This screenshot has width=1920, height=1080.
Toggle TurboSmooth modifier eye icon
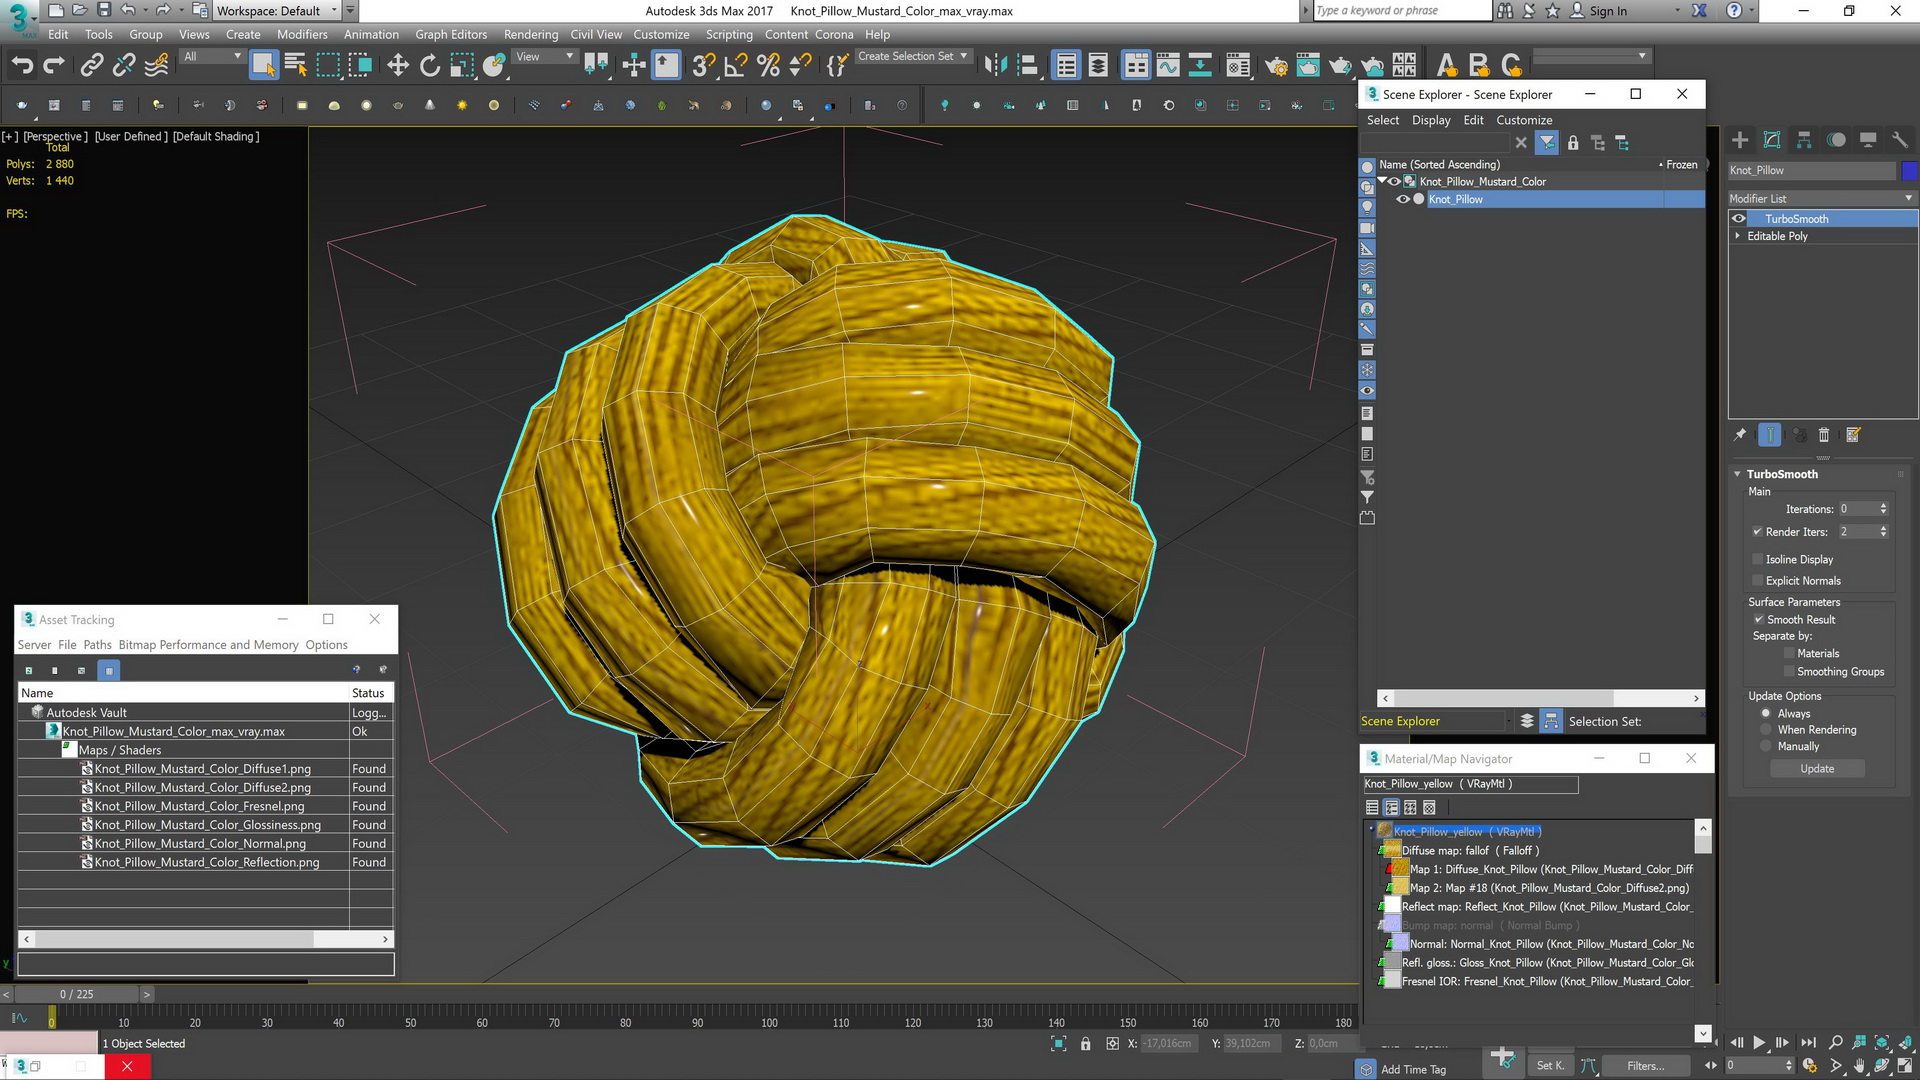click(1739, 218)
